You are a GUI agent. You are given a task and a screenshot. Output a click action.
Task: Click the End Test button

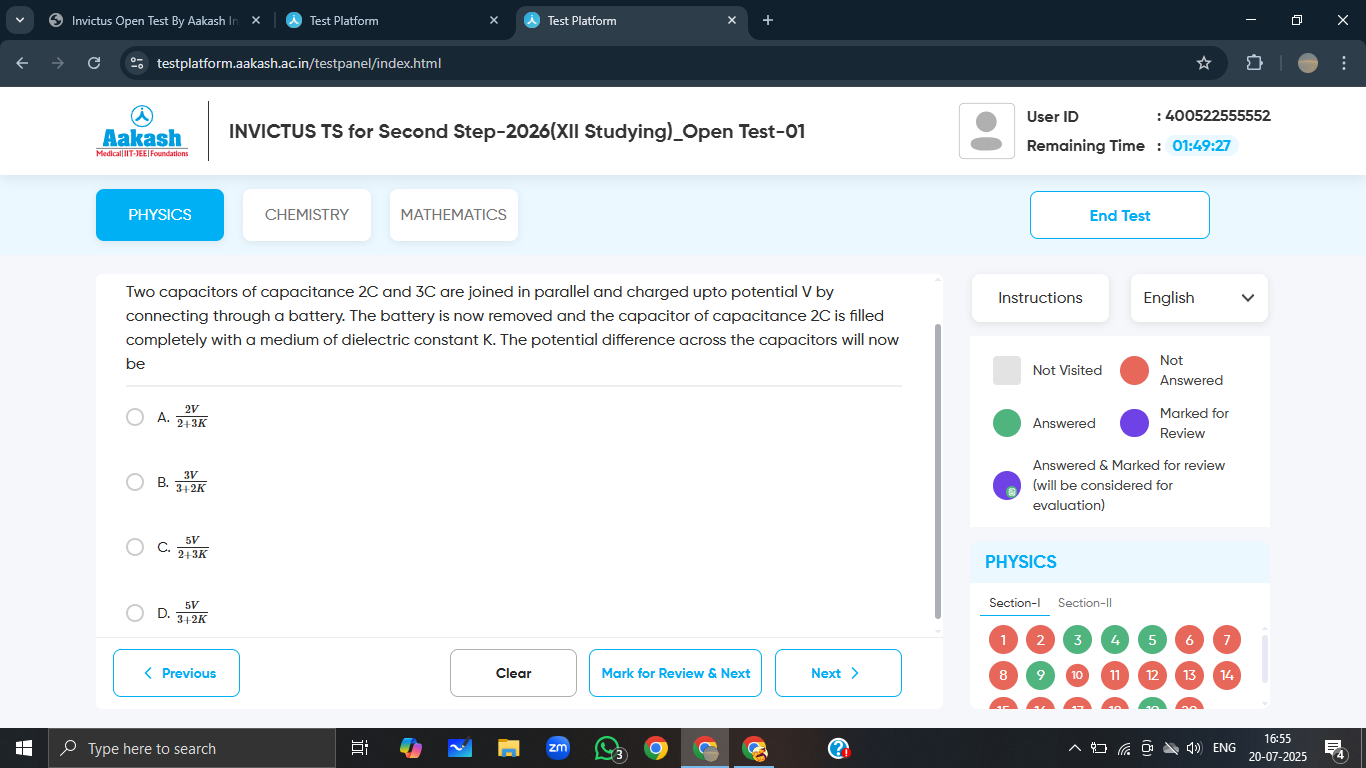tap(1119, 215)
